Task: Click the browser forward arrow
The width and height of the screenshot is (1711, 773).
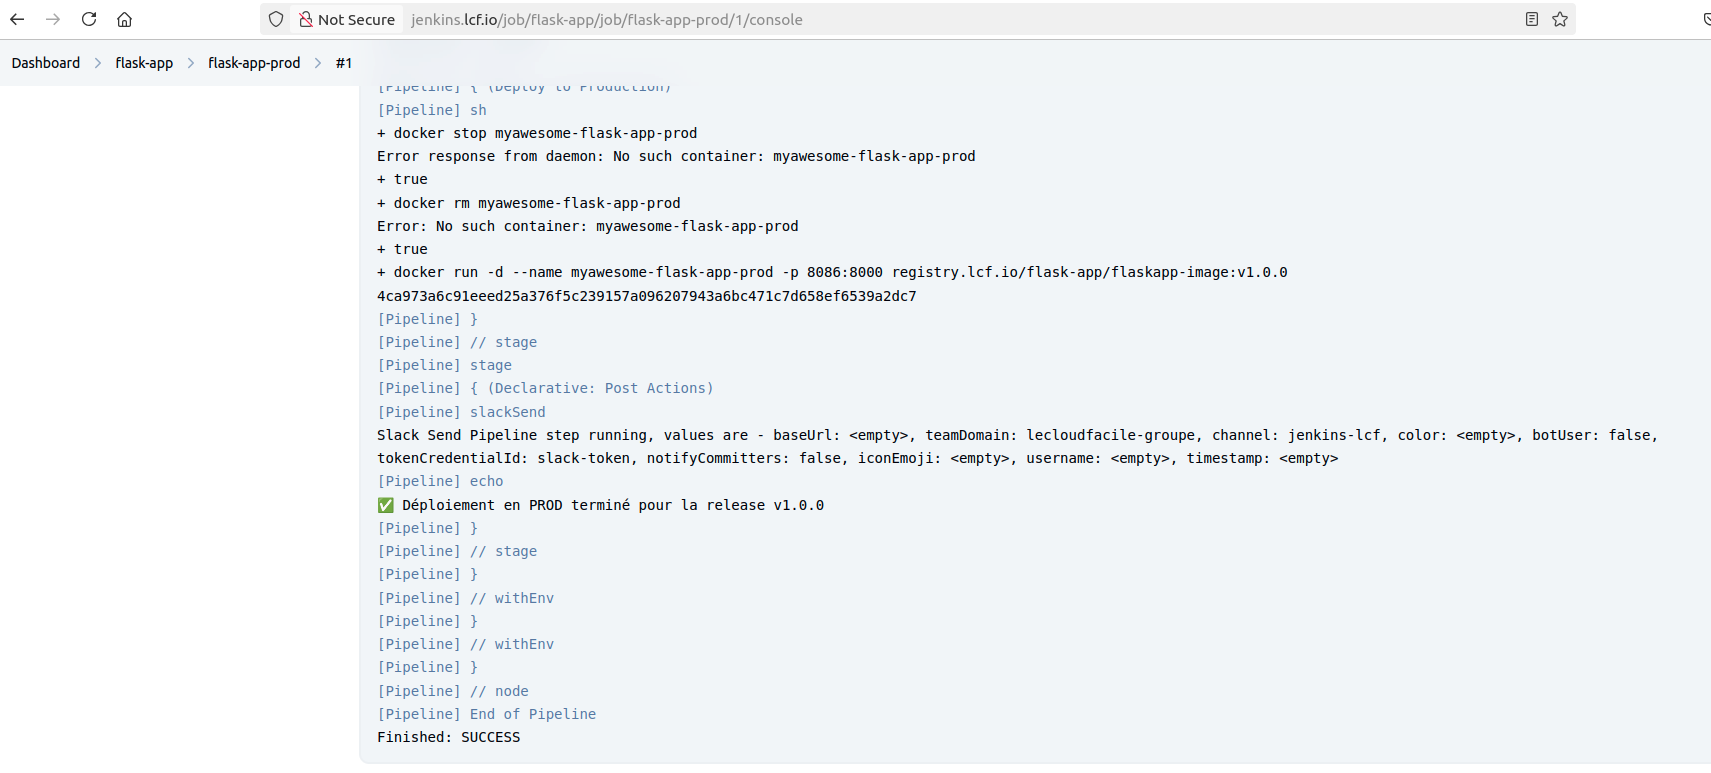Action: (53, 19)
